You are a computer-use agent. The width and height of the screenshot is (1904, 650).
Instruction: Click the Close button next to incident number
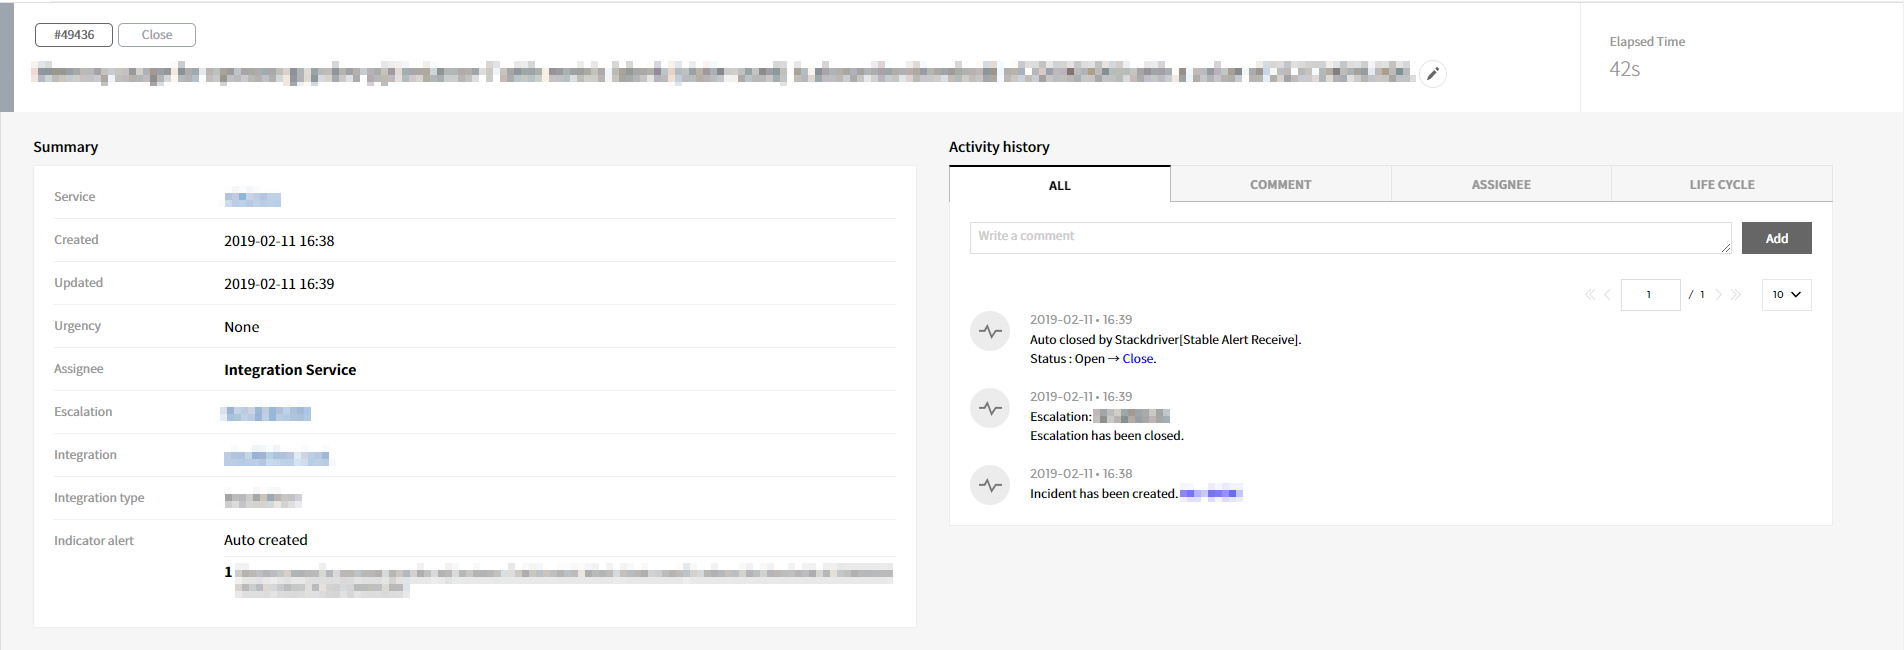pyautogui.click(x=157, y=35)
